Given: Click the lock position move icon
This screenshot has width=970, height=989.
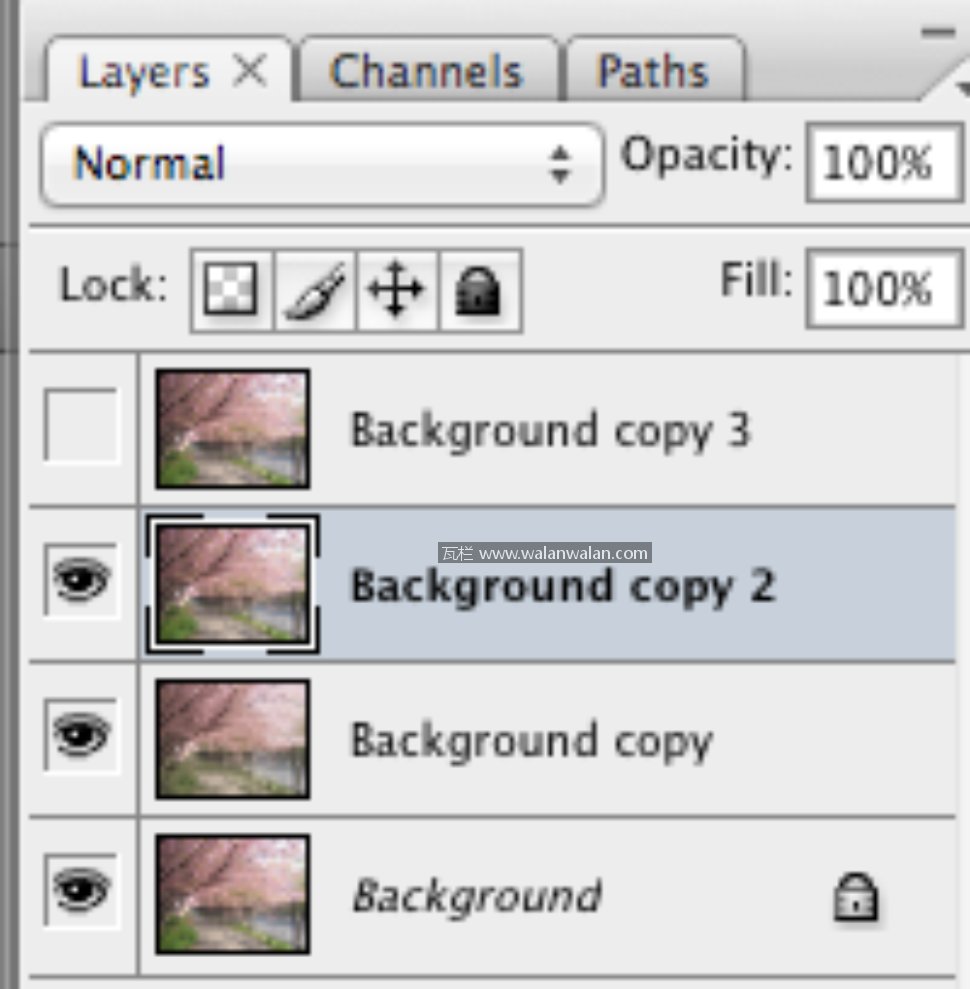Looking at the screenshot, I should [396, 290].
